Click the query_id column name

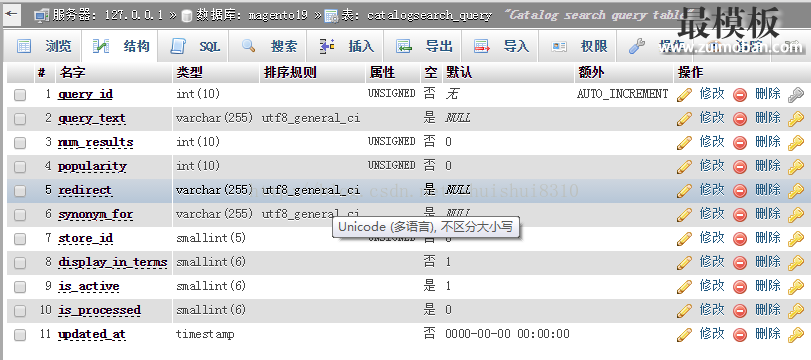click(x=85, y=95)
